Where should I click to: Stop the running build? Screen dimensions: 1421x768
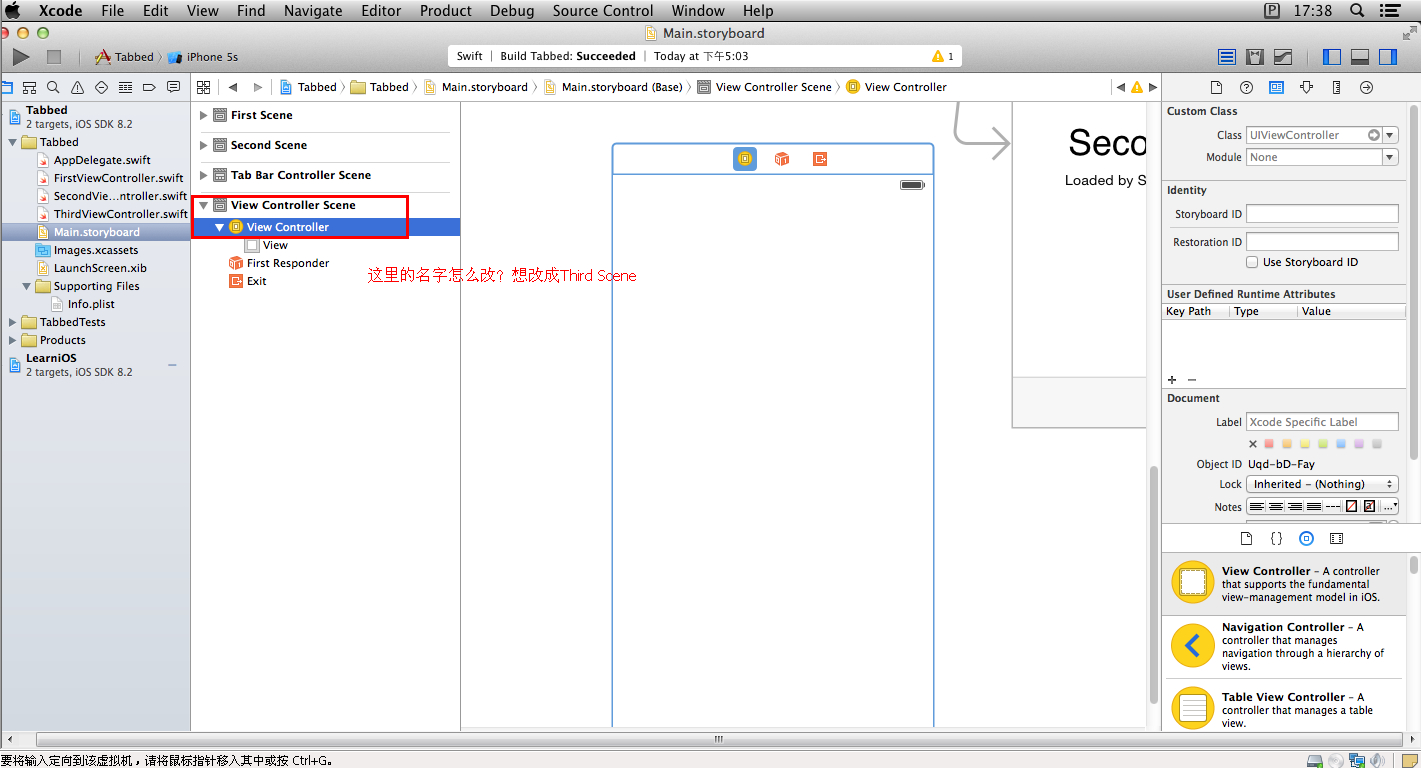pos(54,57)
